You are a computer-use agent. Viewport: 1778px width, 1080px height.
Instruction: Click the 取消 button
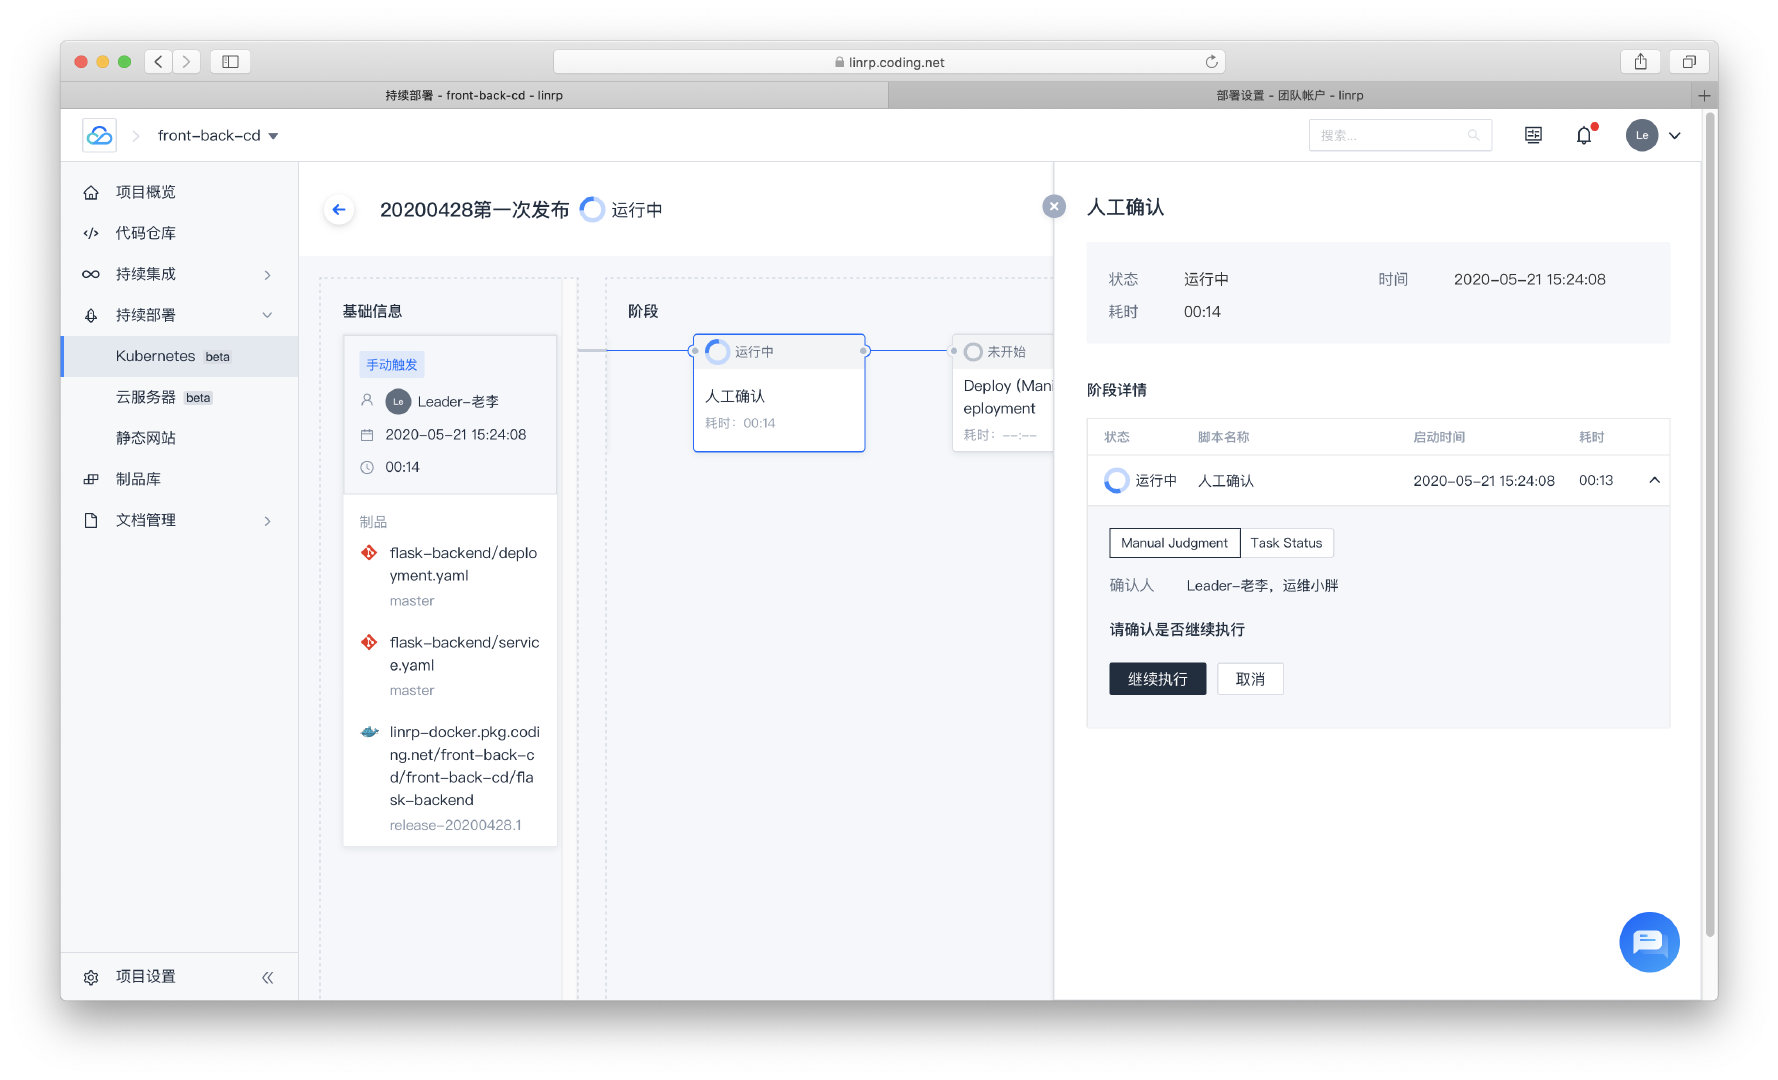click(1250, 679)
